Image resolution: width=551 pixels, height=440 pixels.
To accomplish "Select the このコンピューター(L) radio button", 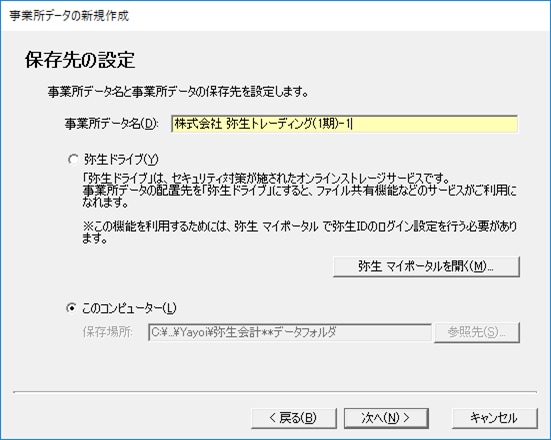I will point(71,308).
